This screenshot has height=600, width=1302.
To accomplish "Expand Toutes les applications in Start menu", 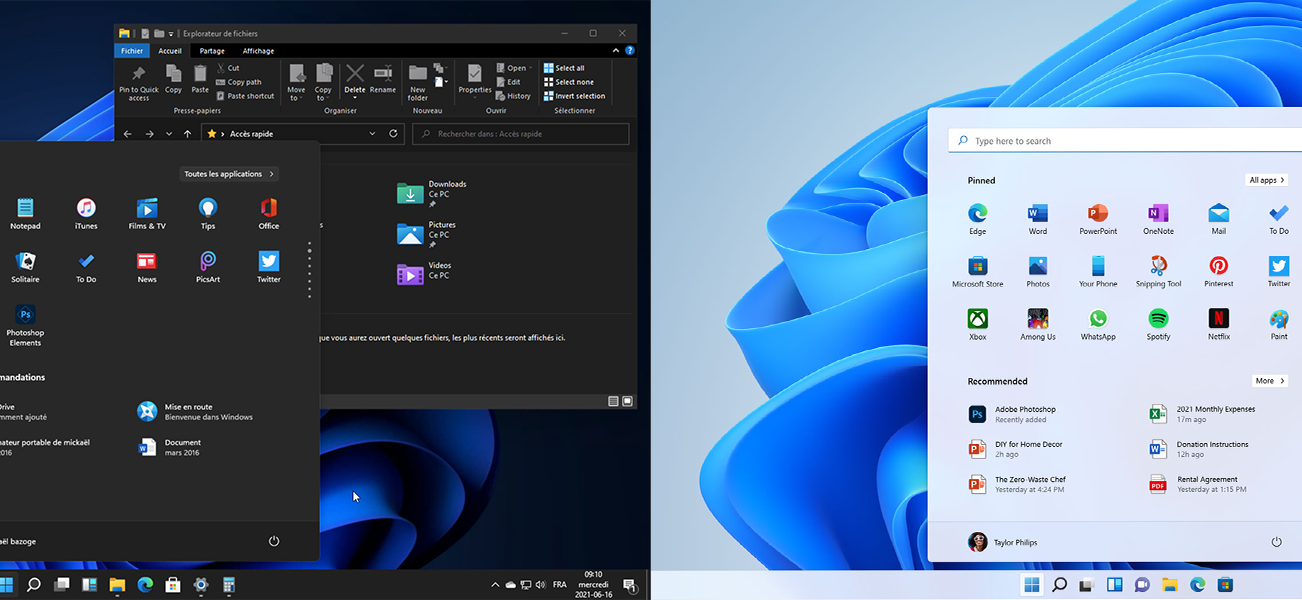I will [x=228, y=173].
